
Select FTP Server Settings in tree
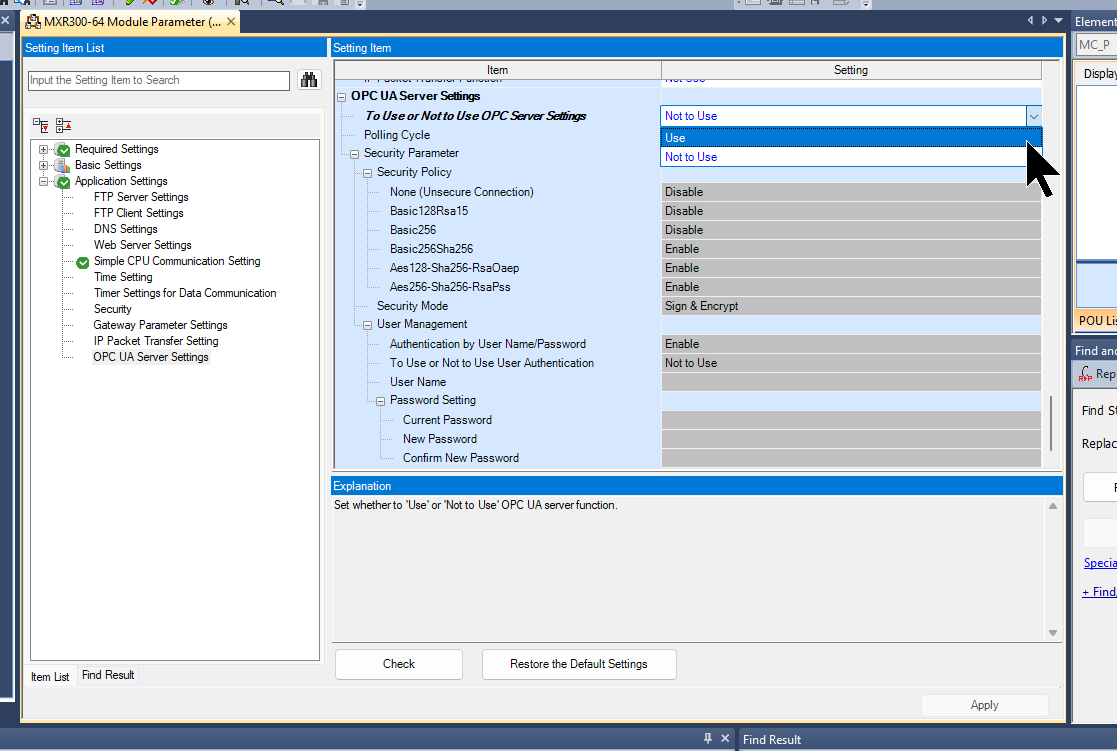coord(141,197)
